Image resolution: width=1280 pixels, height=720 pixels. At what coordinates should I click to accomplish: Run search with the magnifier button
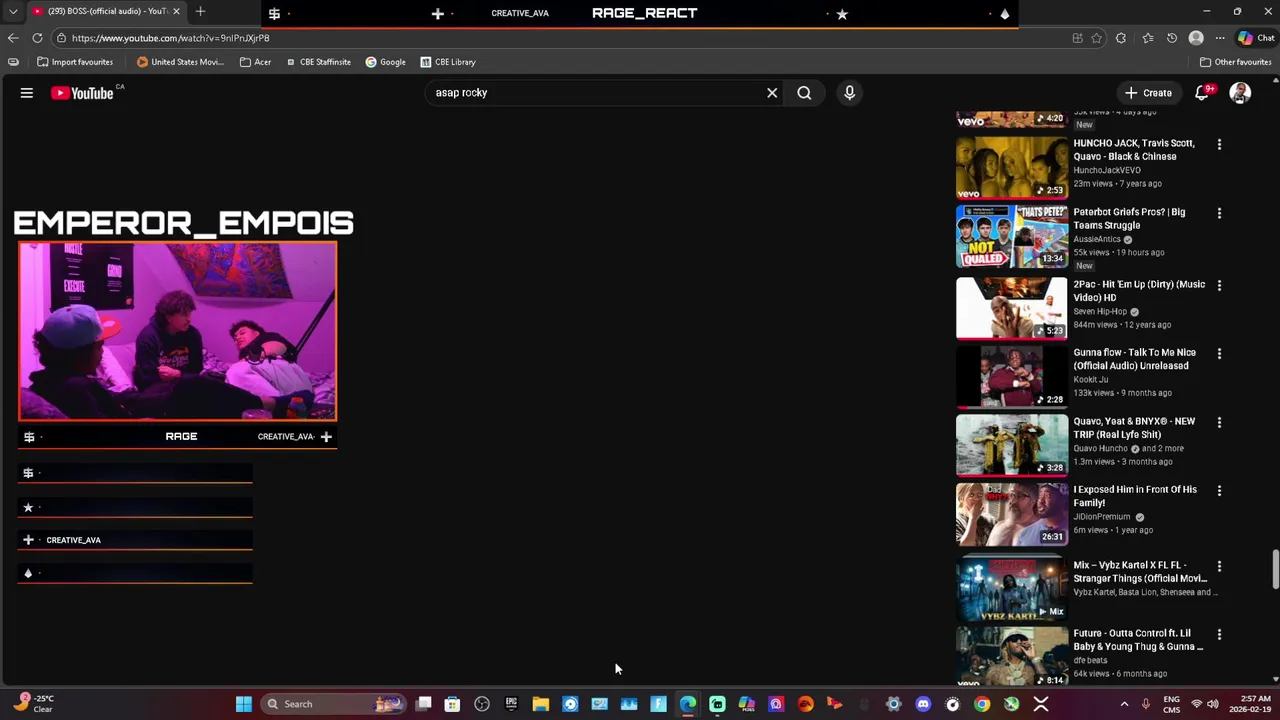[x=804, y=93]
